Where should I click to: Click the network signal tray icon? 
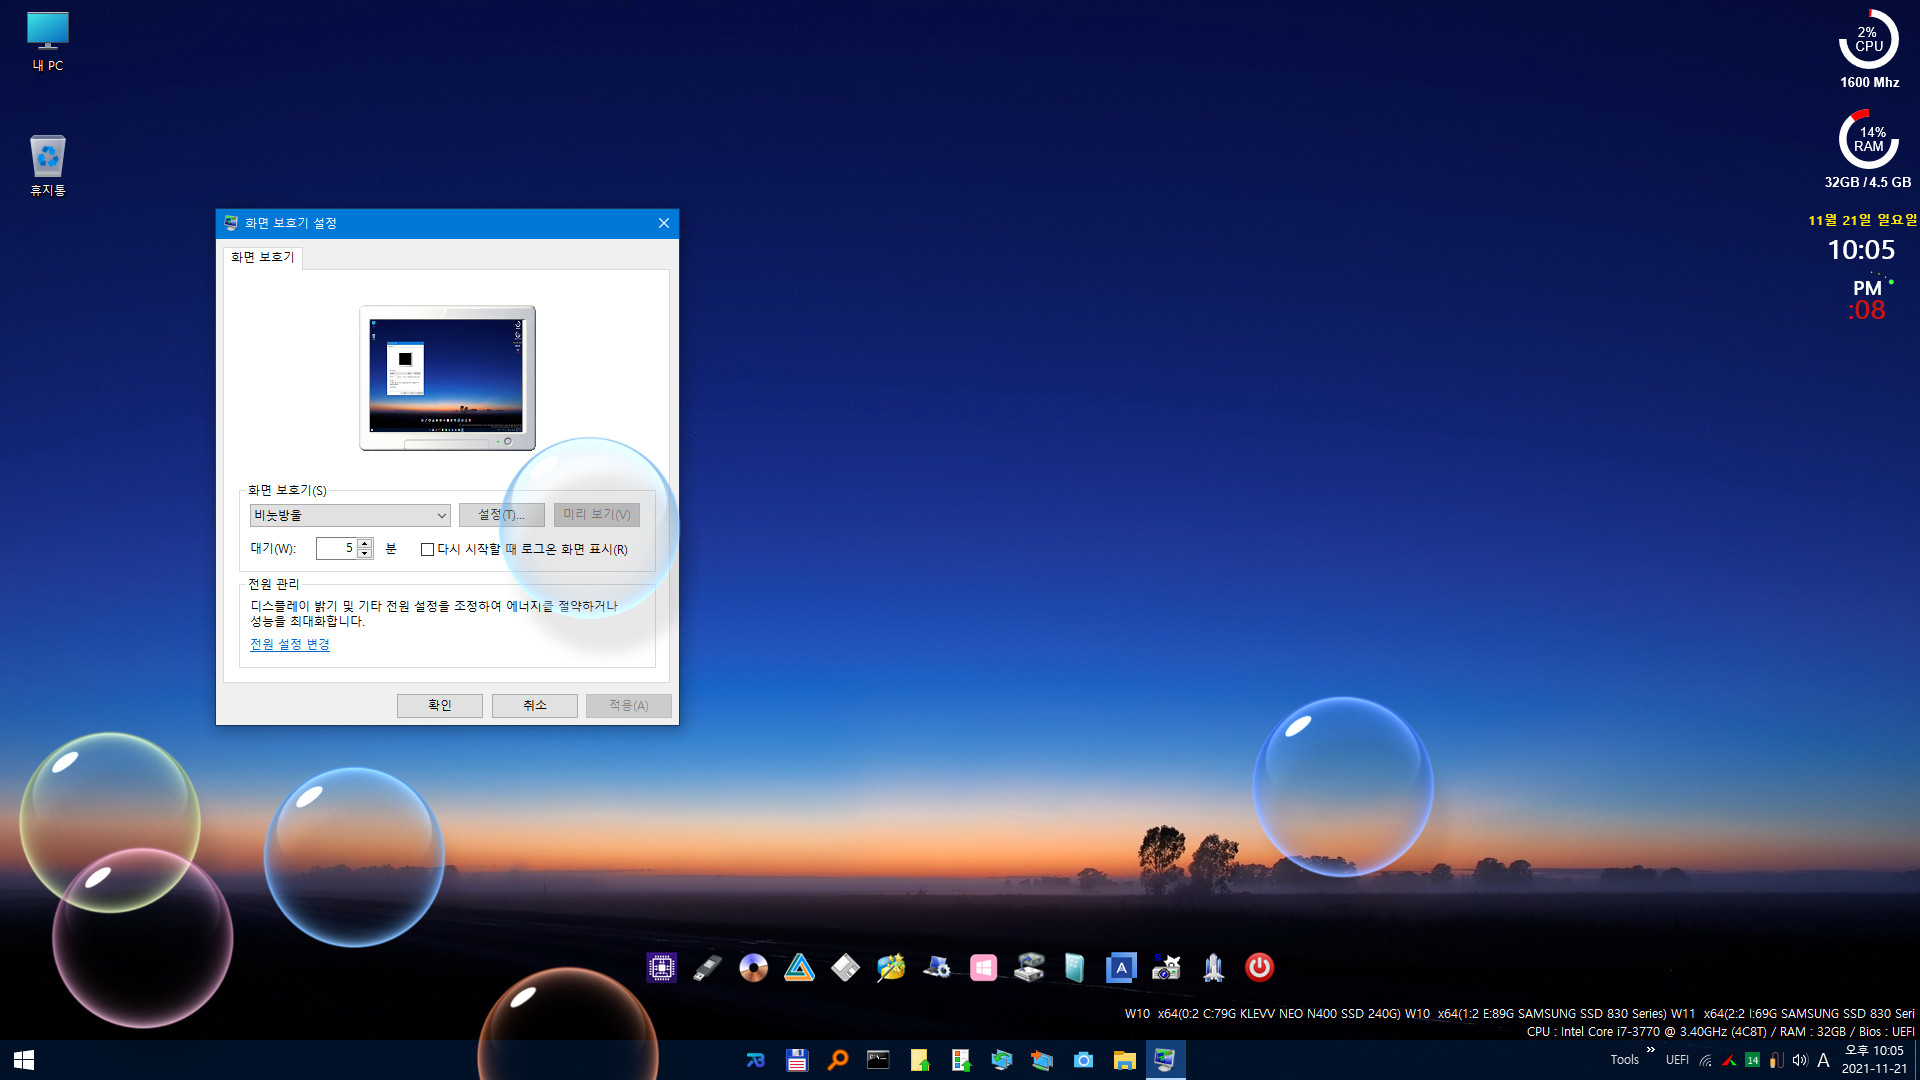[x=1706, y=1060]
